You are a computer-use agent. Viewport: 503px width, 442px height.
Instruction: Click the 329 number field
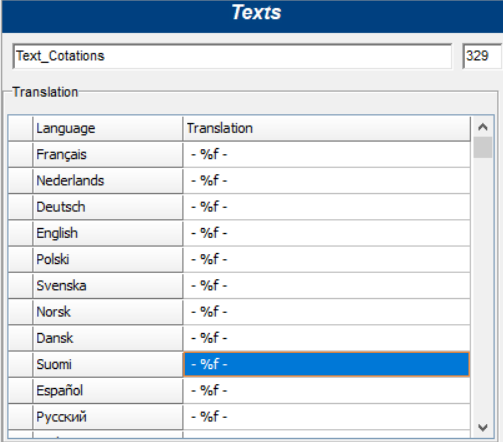point(482,56)
